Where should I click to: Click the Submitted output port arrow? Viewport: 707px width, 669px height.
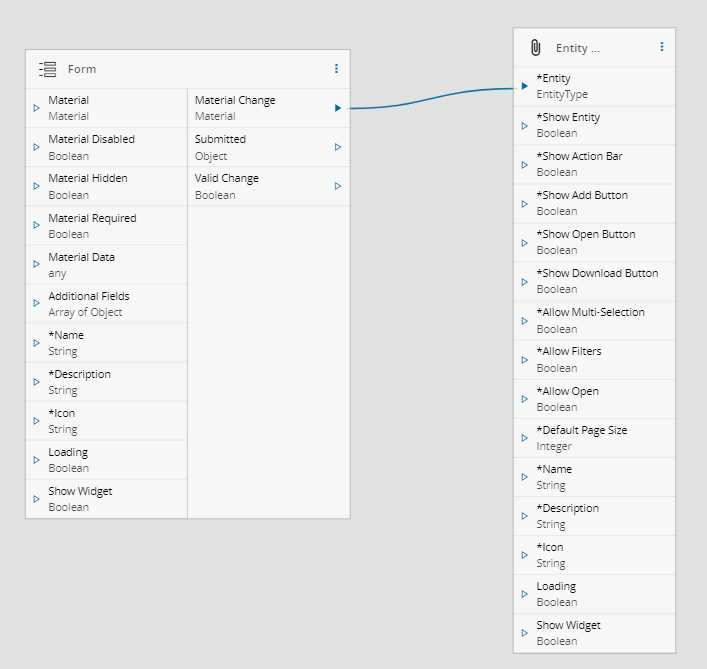tap(338, 147)
